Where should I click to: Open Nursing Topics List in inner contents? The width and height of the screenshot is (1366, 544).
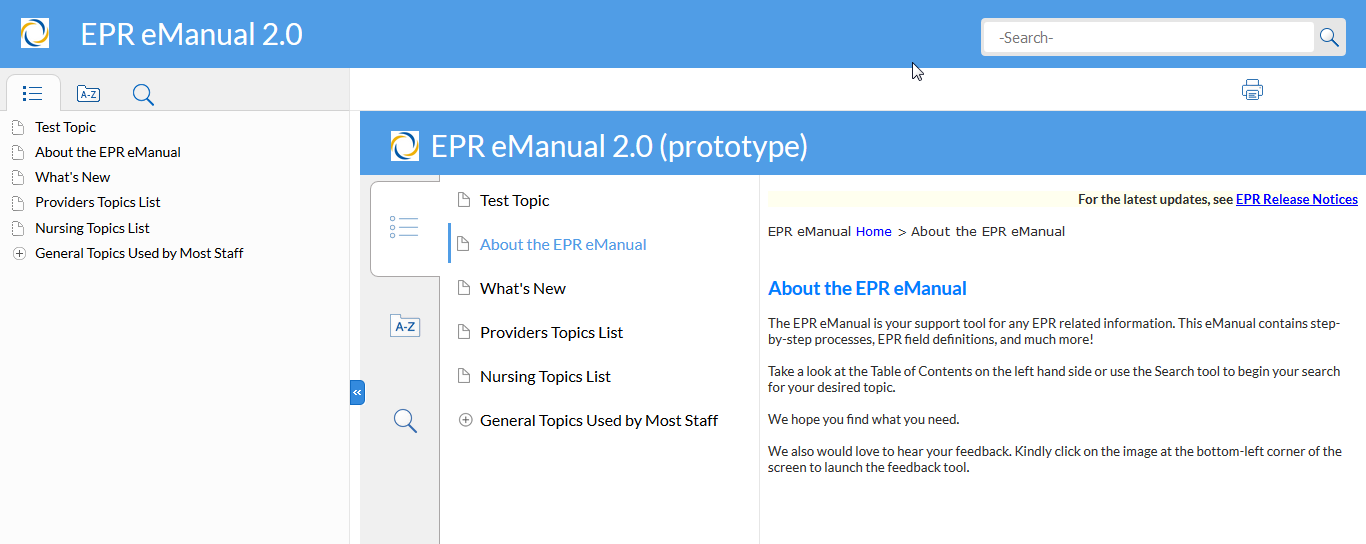[545, 376]
